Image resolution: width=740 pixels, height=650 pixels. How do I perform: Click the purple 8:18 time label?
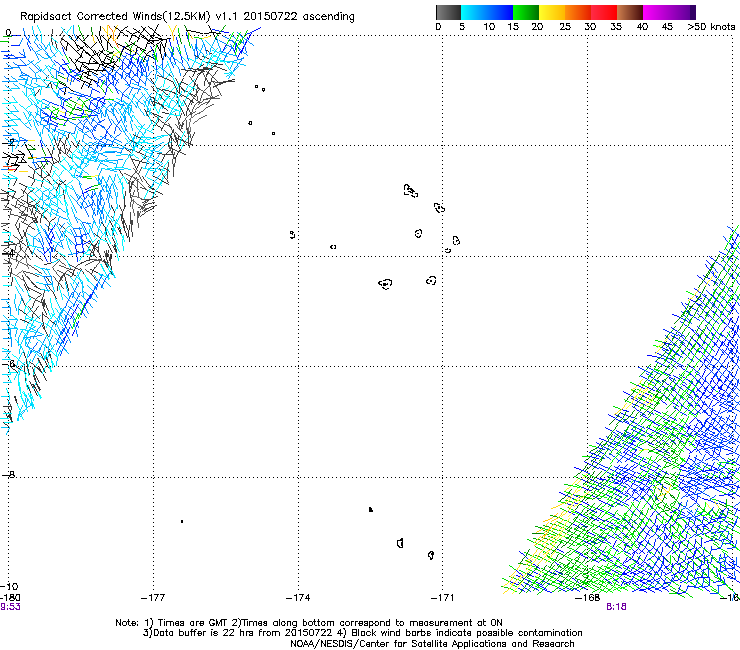(x=616, y=607)
